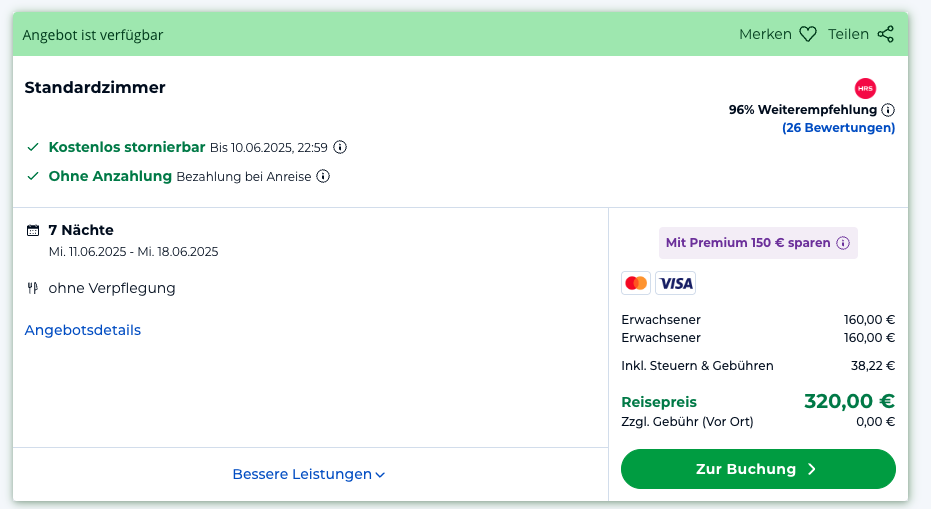Click the Merken save label
This screenshot has width=931, height=509.
pos(765,34)
